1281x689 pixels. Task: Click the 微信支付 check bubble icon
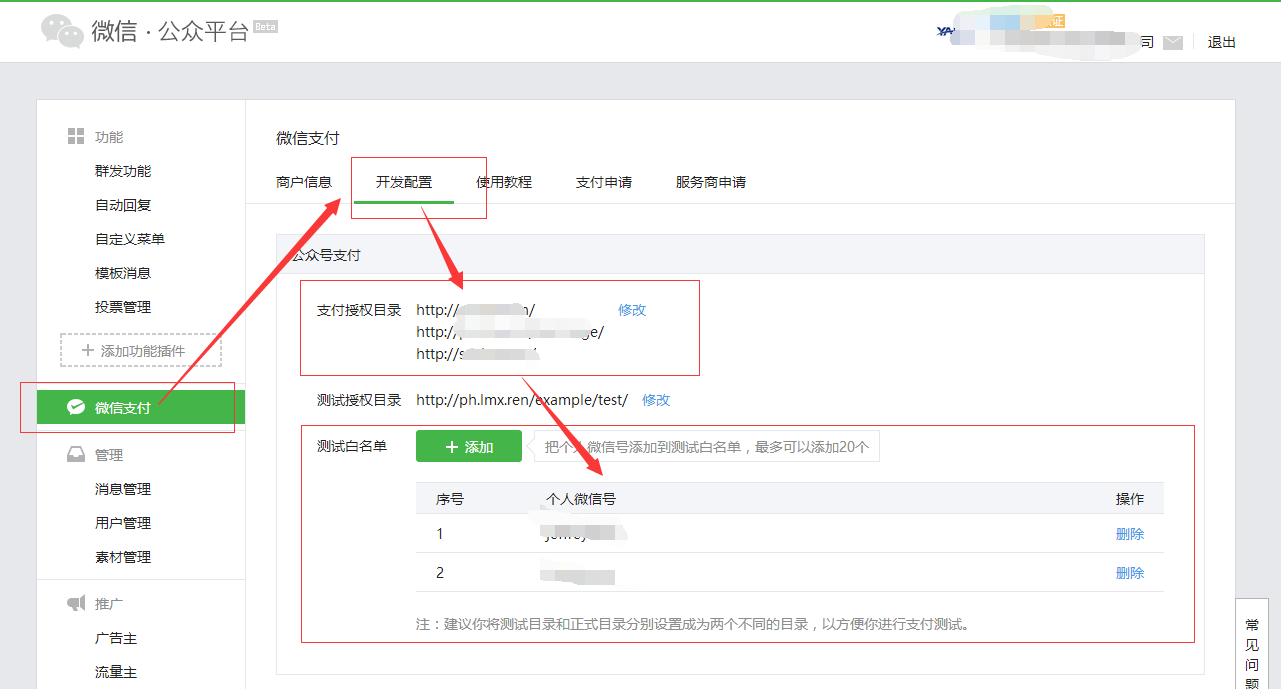[75, 407]
